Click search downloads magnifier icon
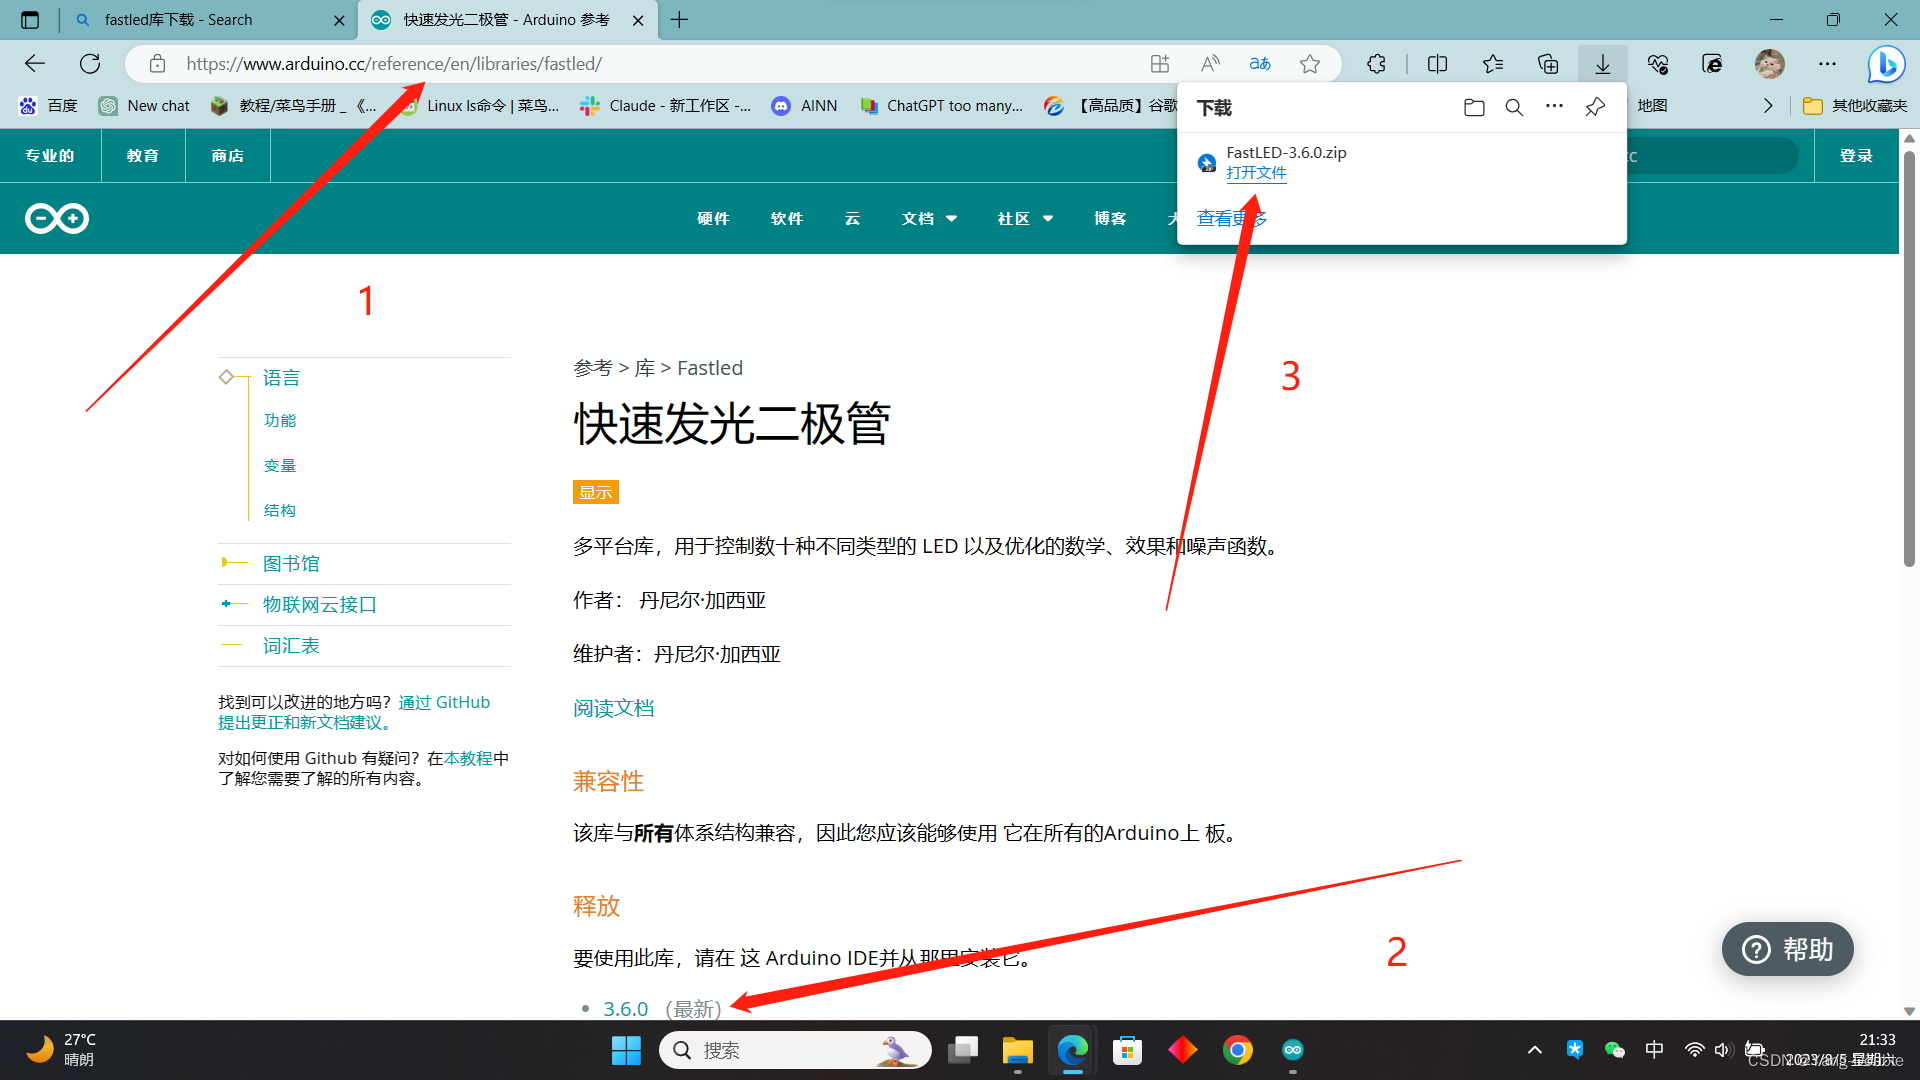 click(1514, 107)
